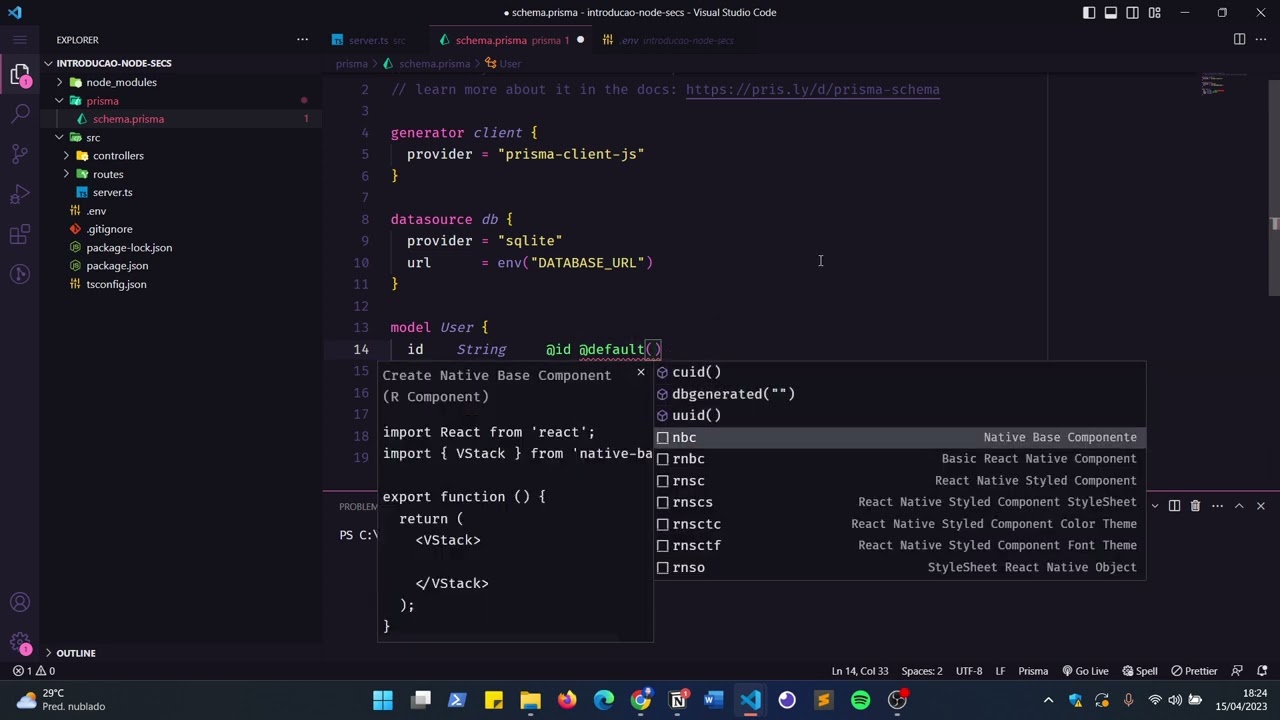Open errors and warnings in status bar
This screenshot has height=720, width=1280.
point(34,671)
